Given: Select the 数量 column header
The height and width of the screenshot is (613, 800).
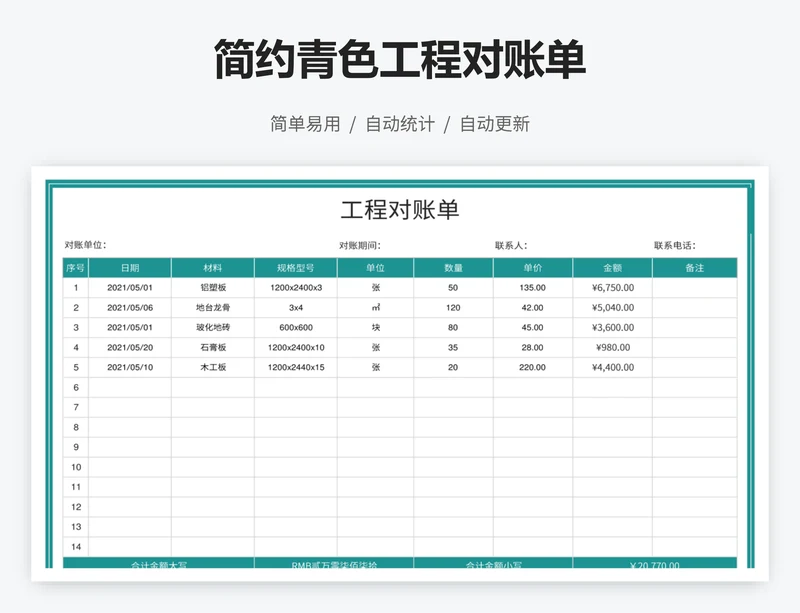Looking at the screenshot, I should 453,268.
